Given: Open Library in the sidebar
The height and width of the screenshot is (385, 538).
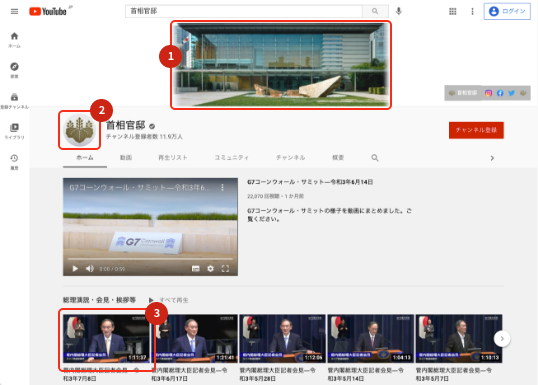Looking at the screenshot, I should click(x=14, y=131).
